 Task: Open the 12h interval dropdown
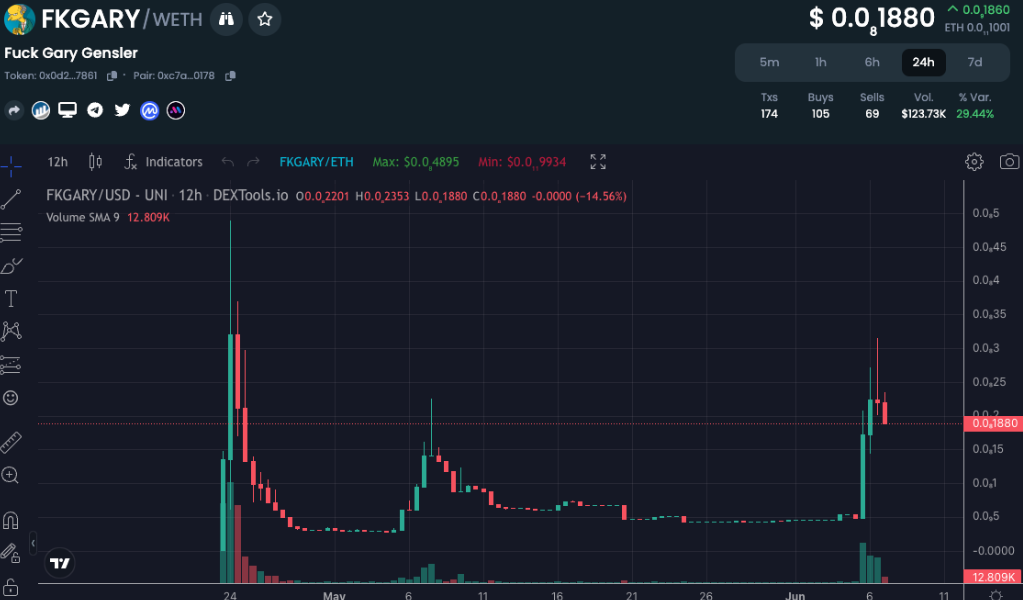[58, 162]
